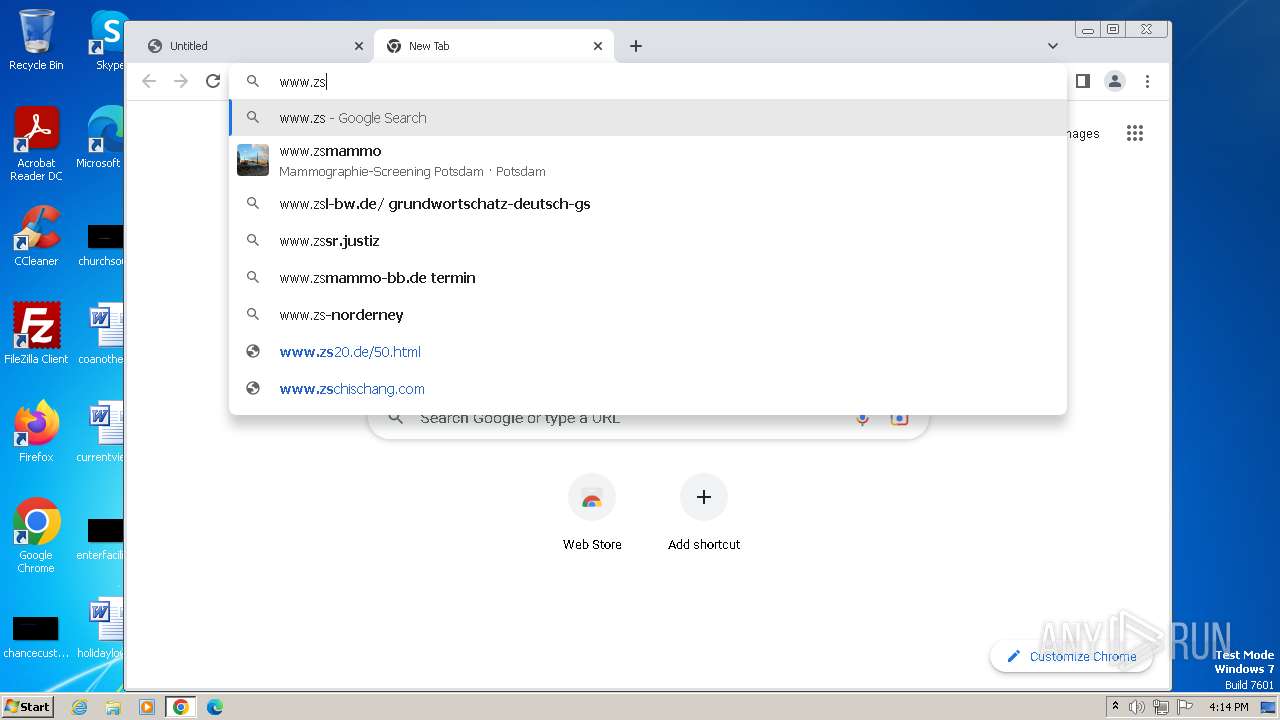
Task: Open the holiday Word document on desktop
Action: [103, 628]
